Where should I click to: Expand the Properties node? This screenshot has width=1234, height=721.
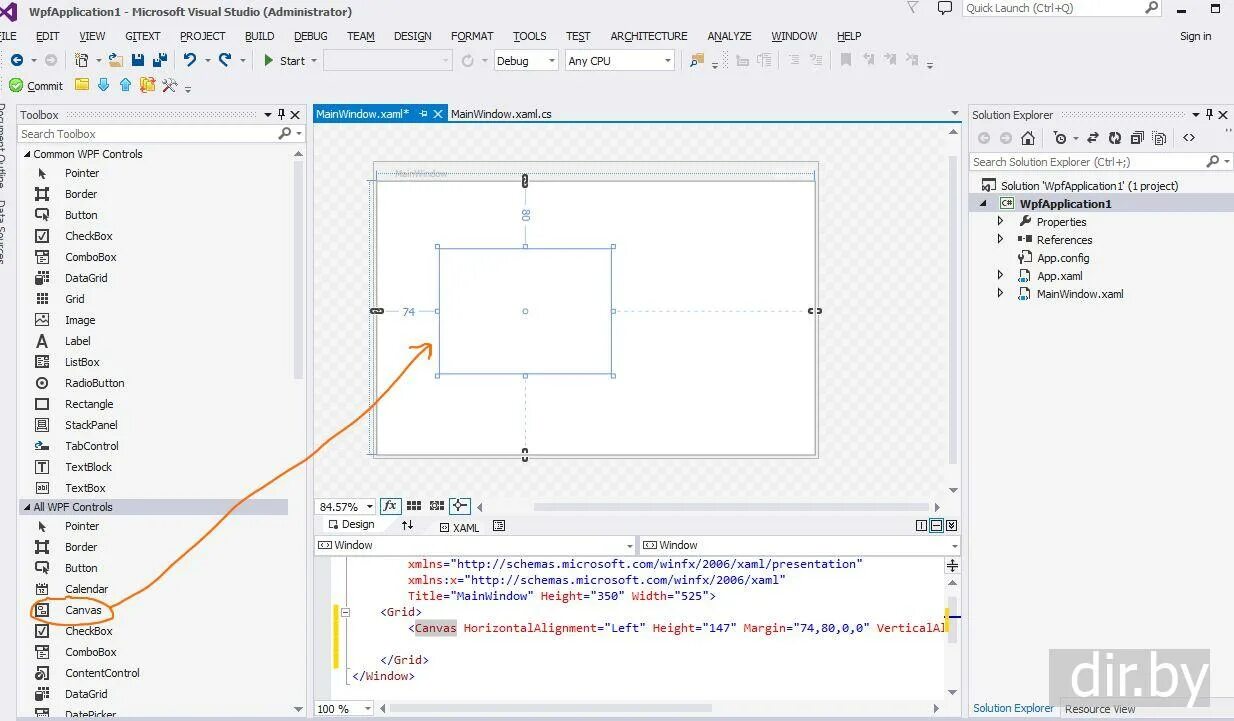[1000, 222]
